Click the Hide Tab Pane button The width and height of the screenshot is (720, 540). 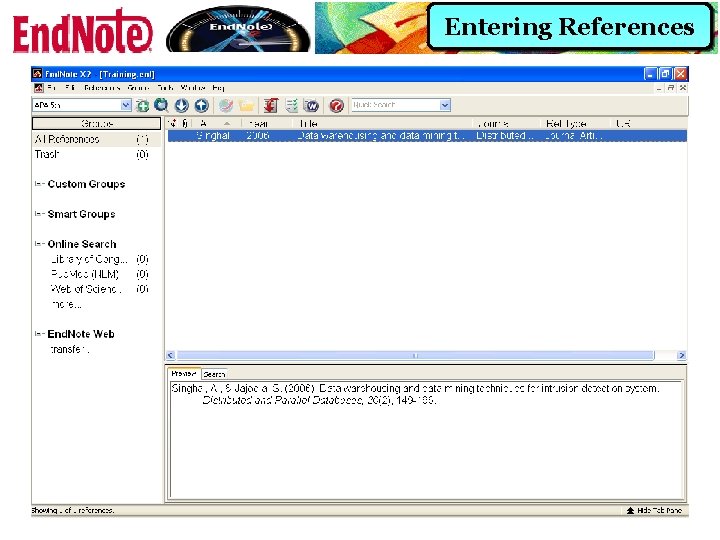(x=654, y=510)
